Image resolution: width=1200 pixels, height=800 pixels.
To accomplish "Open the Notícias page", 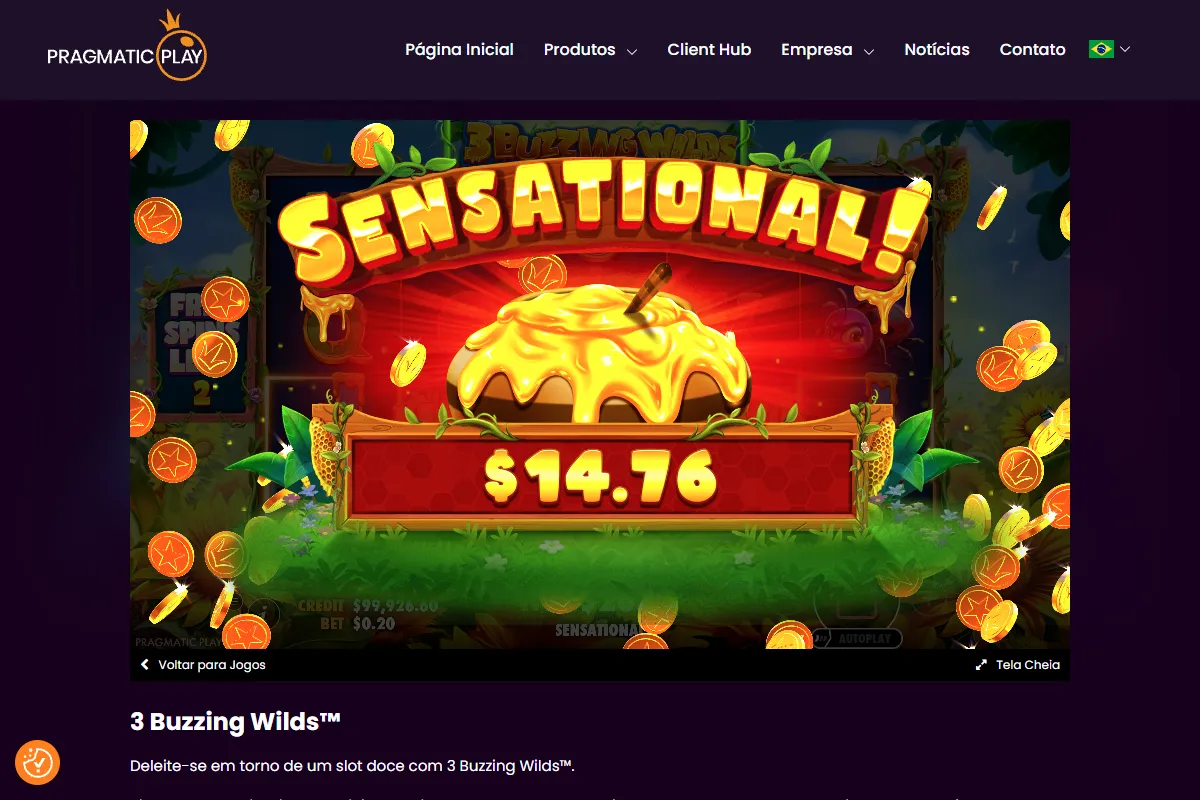I will (x=937, y=49).
